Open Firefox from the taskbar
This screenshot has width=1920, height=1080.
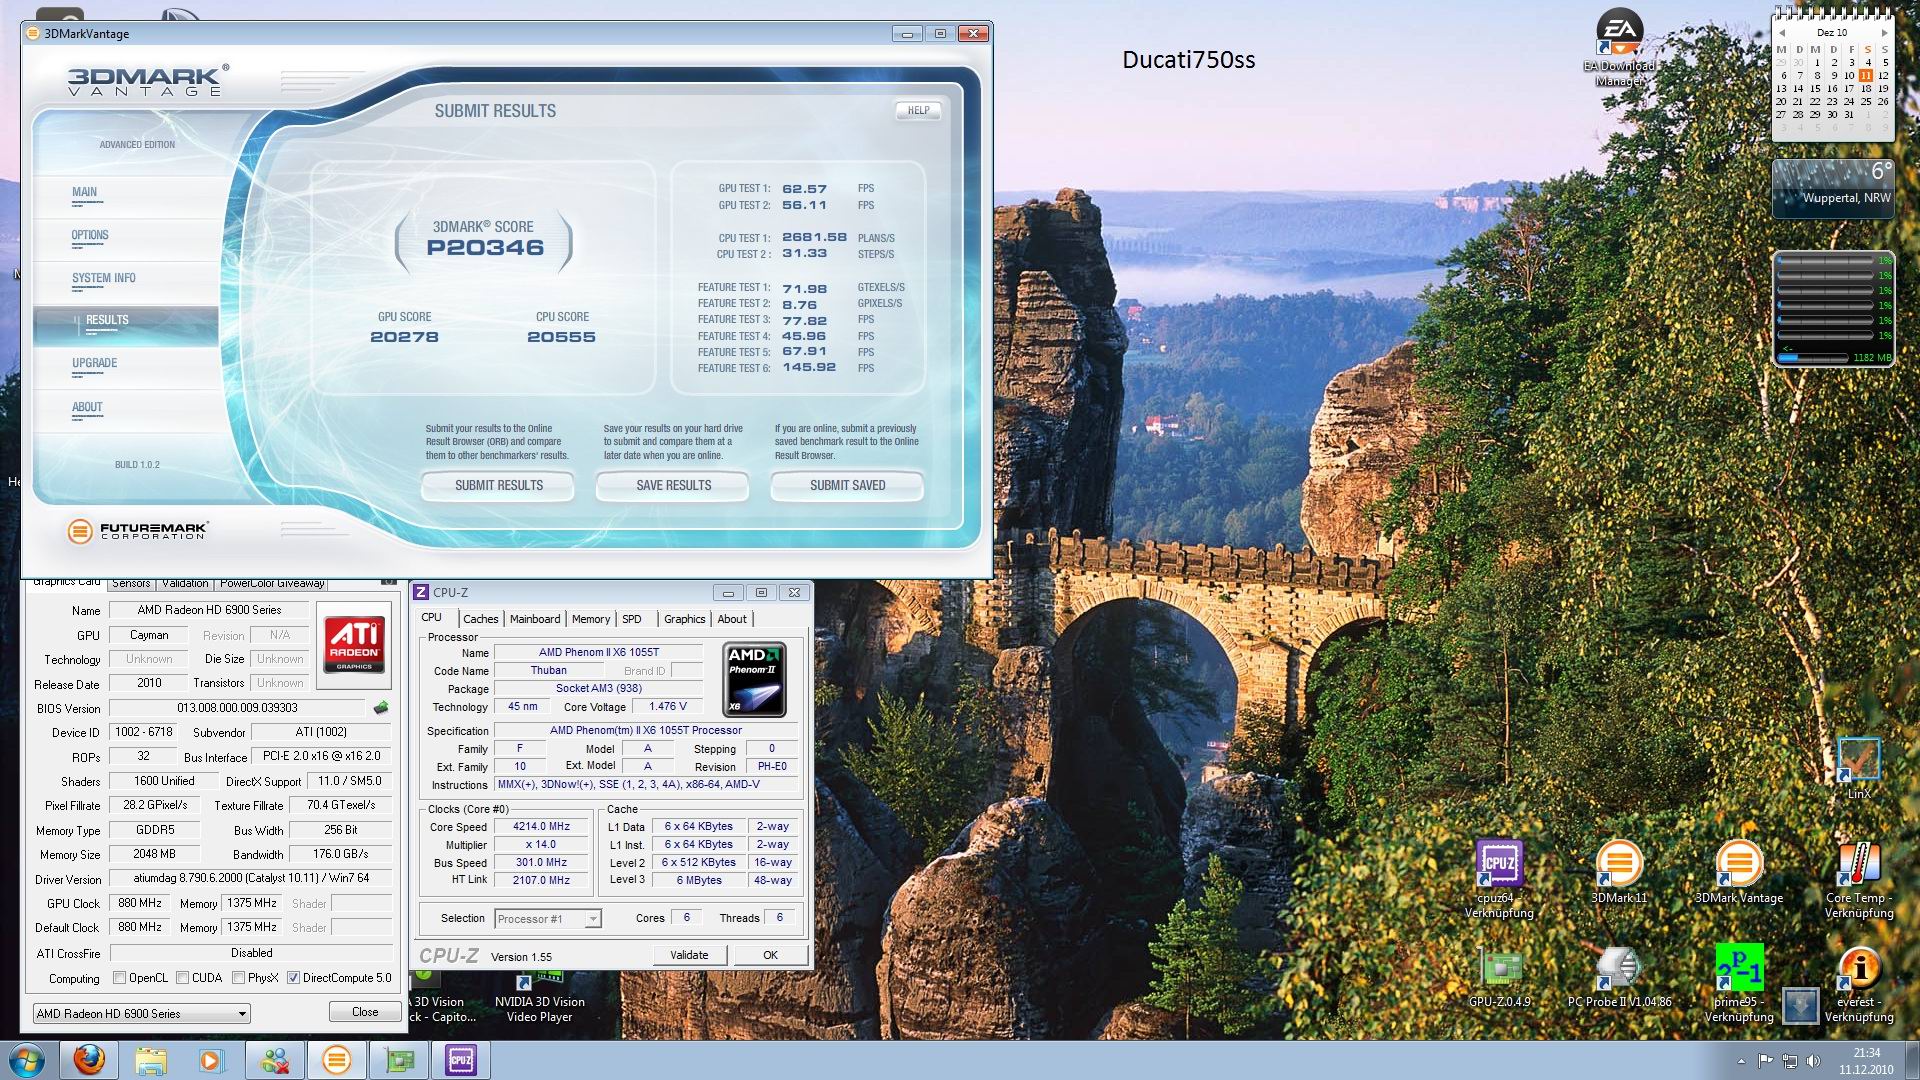click(x=89, y=1059)
